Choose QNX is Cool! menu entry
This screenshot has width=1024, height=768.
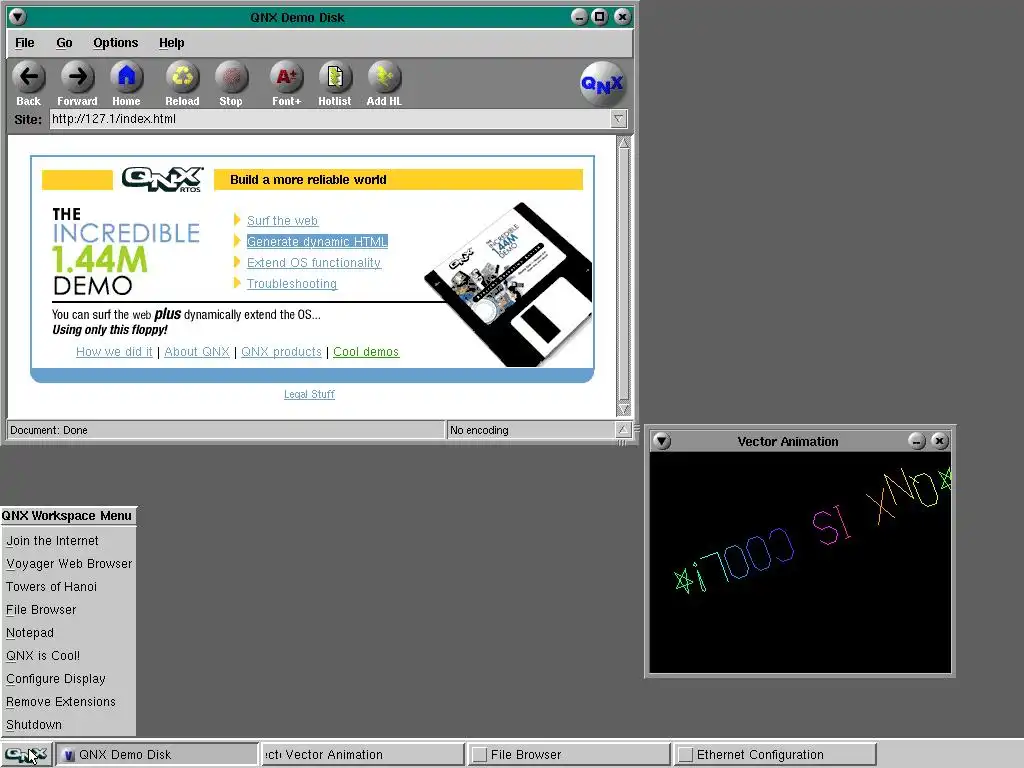coord(68,656)
